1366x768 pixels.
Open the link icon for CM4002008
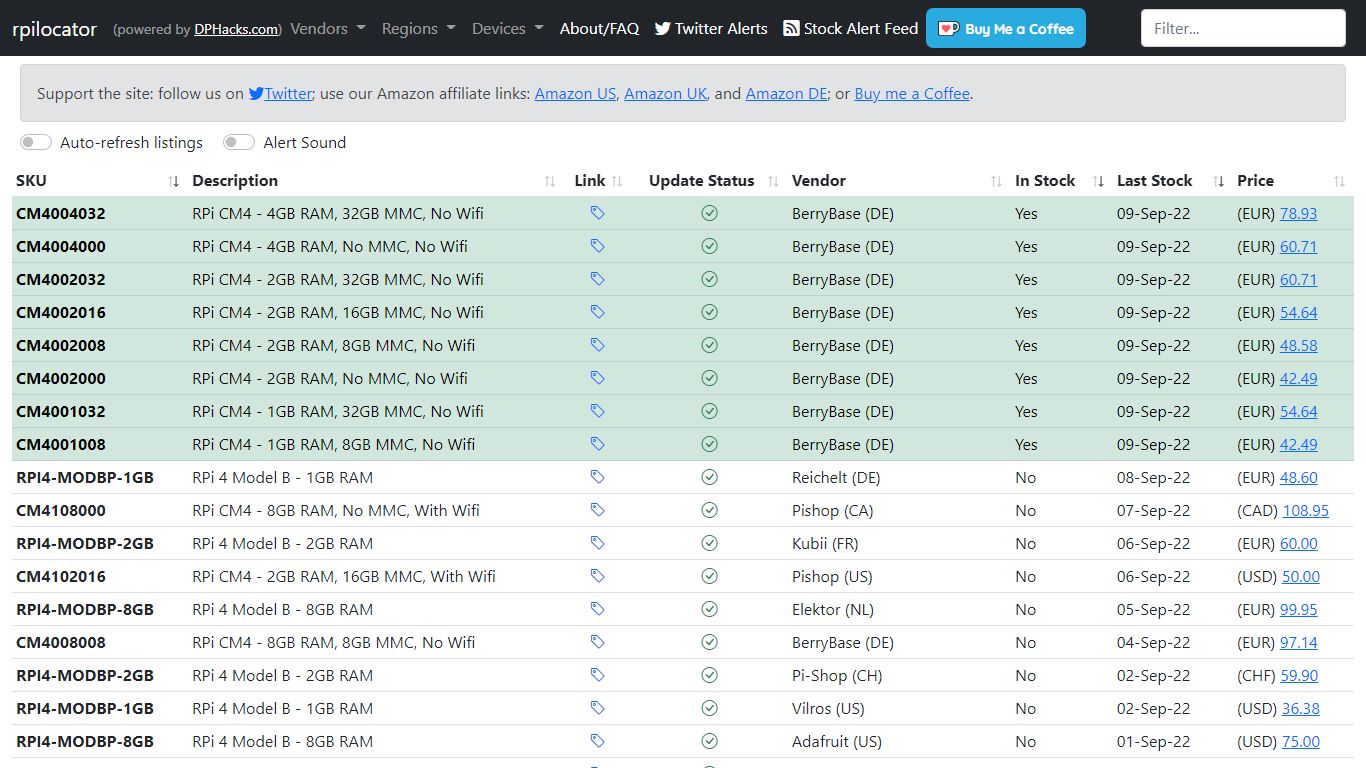pos(597,345)
